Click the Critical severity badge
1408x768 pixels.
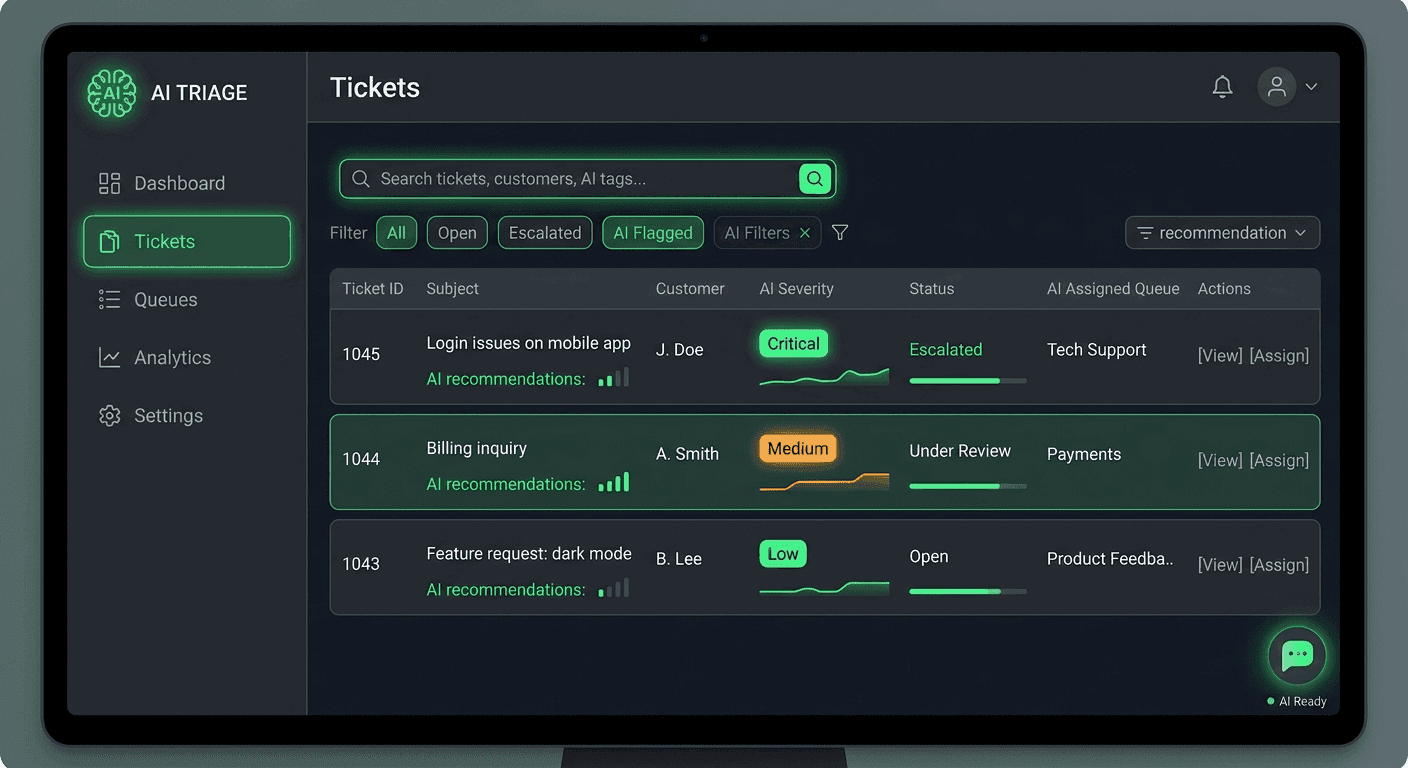pyautogui.click(x=794, y=344)
